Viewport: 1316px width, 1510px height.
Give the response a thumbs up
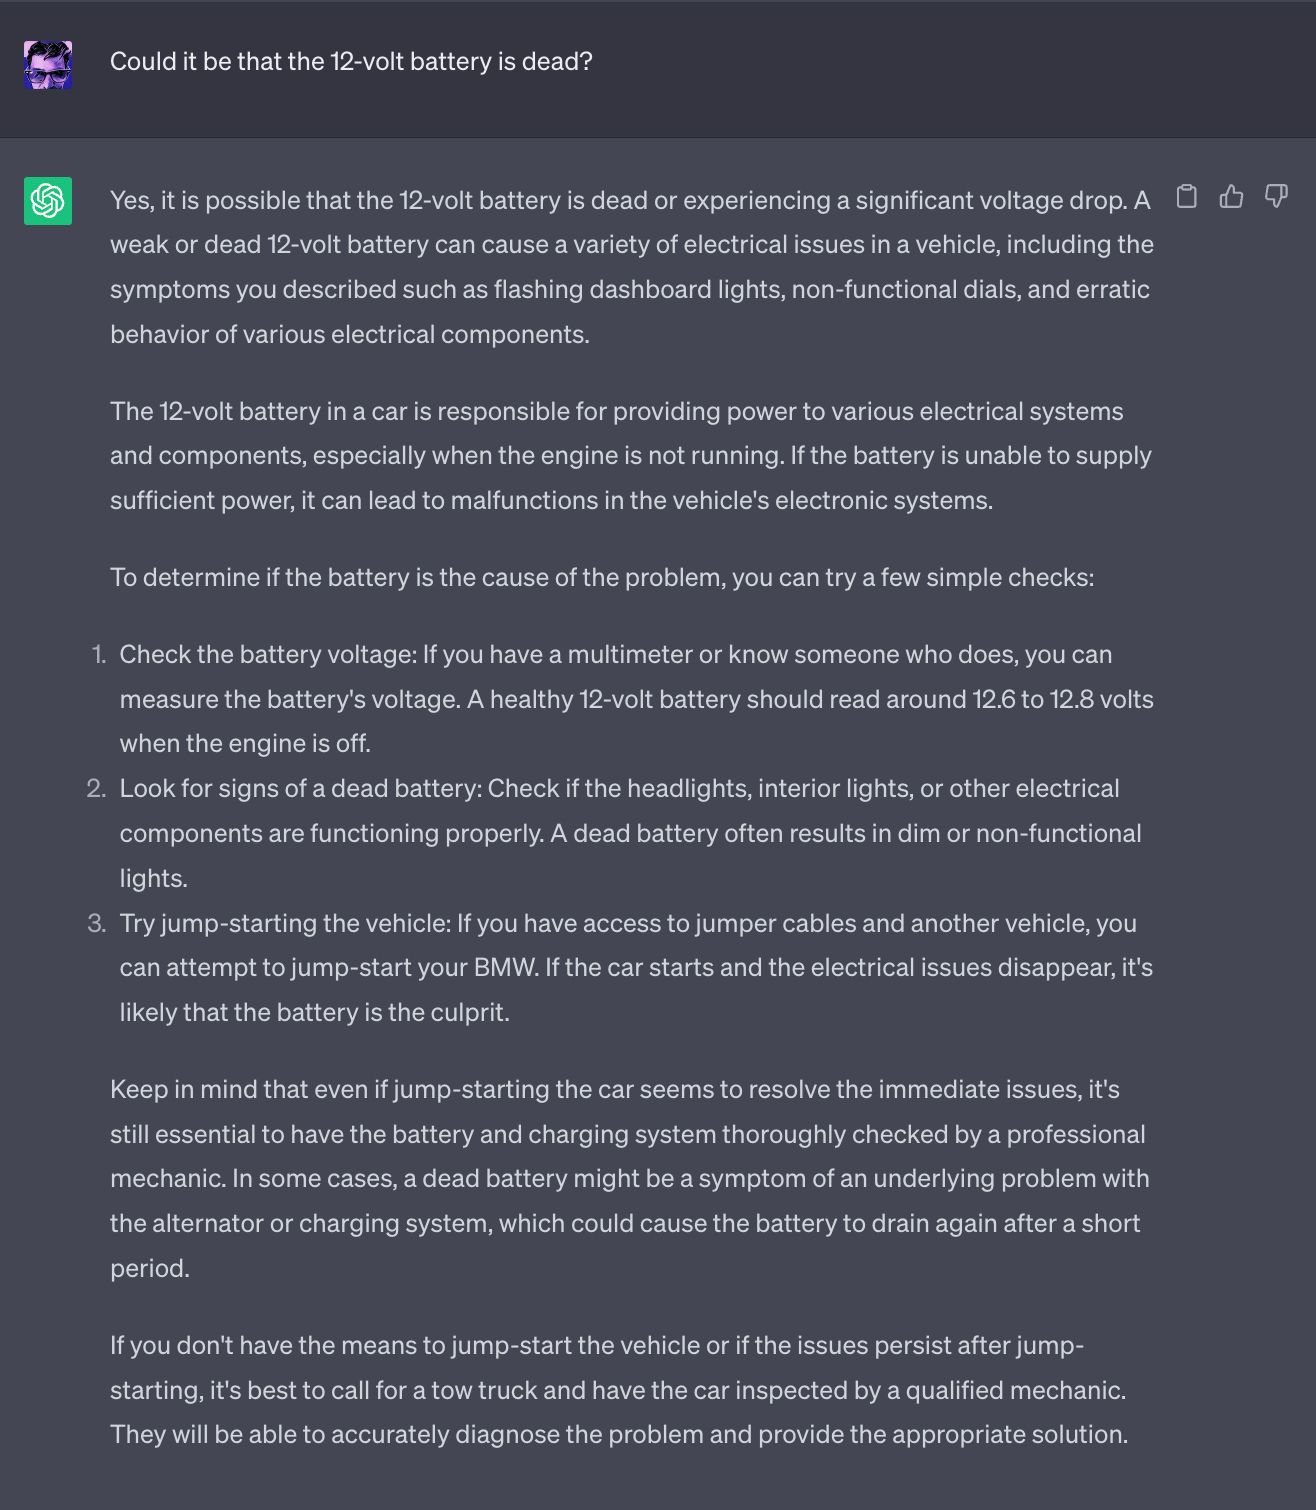[1231, 196]
